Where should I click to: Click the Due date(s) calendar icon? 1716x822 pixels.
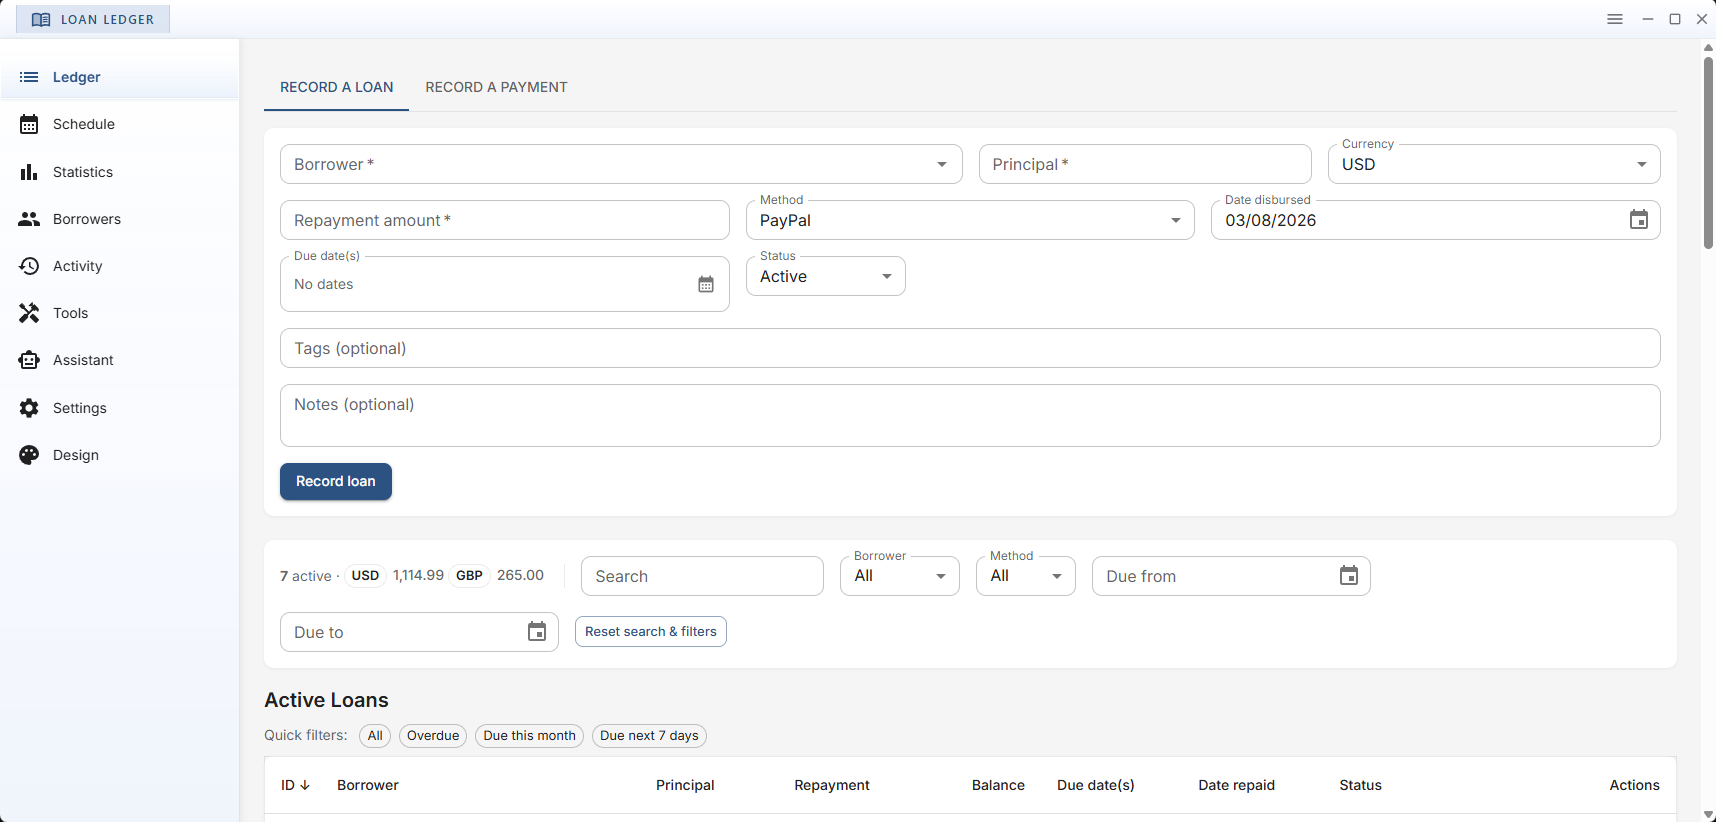706,285
